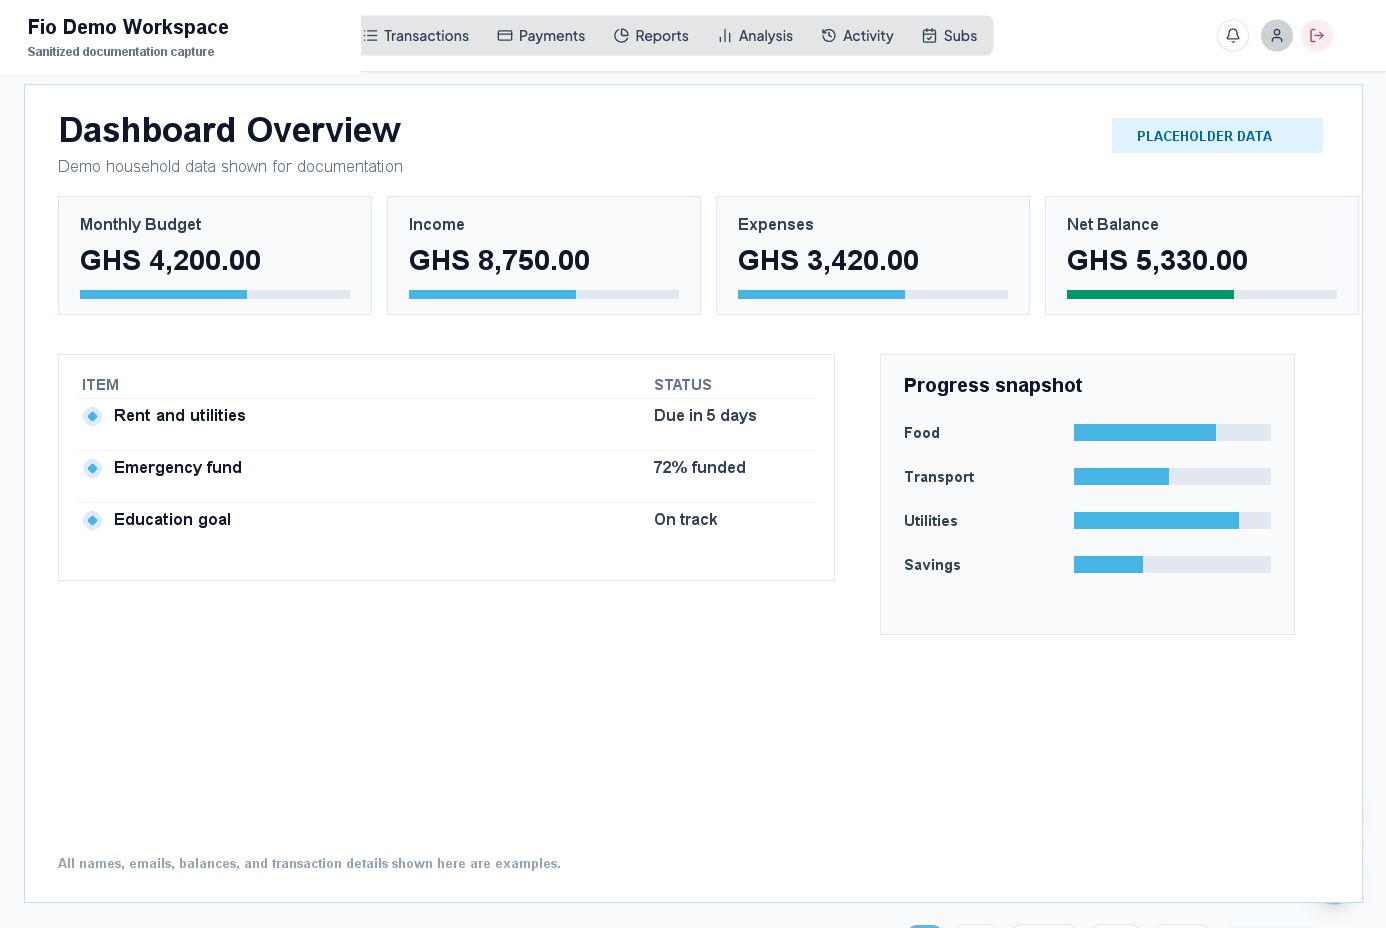Click the Dashboard Overview heading
The height and width of the screenshot is (928, 1386).
230,130
